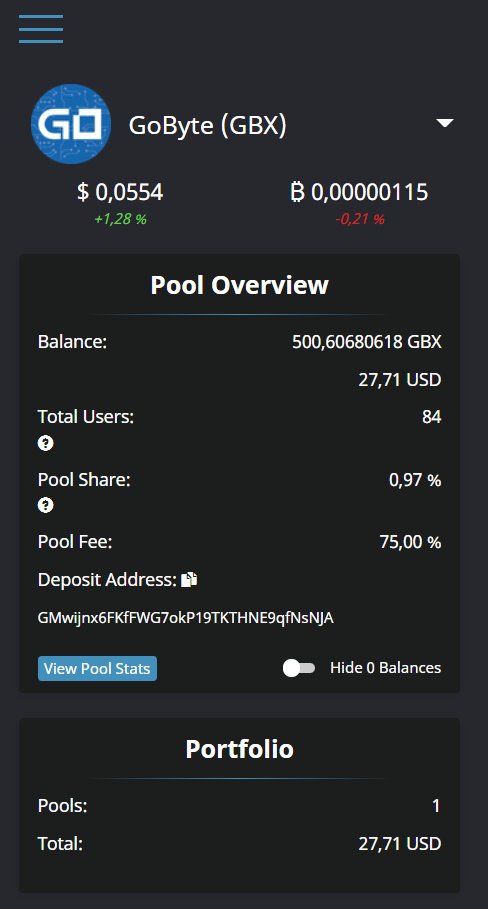Click the GoByte coin logo

71,124
